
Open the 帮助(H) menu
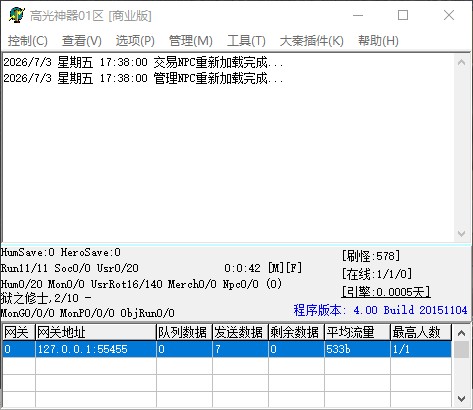378,41
